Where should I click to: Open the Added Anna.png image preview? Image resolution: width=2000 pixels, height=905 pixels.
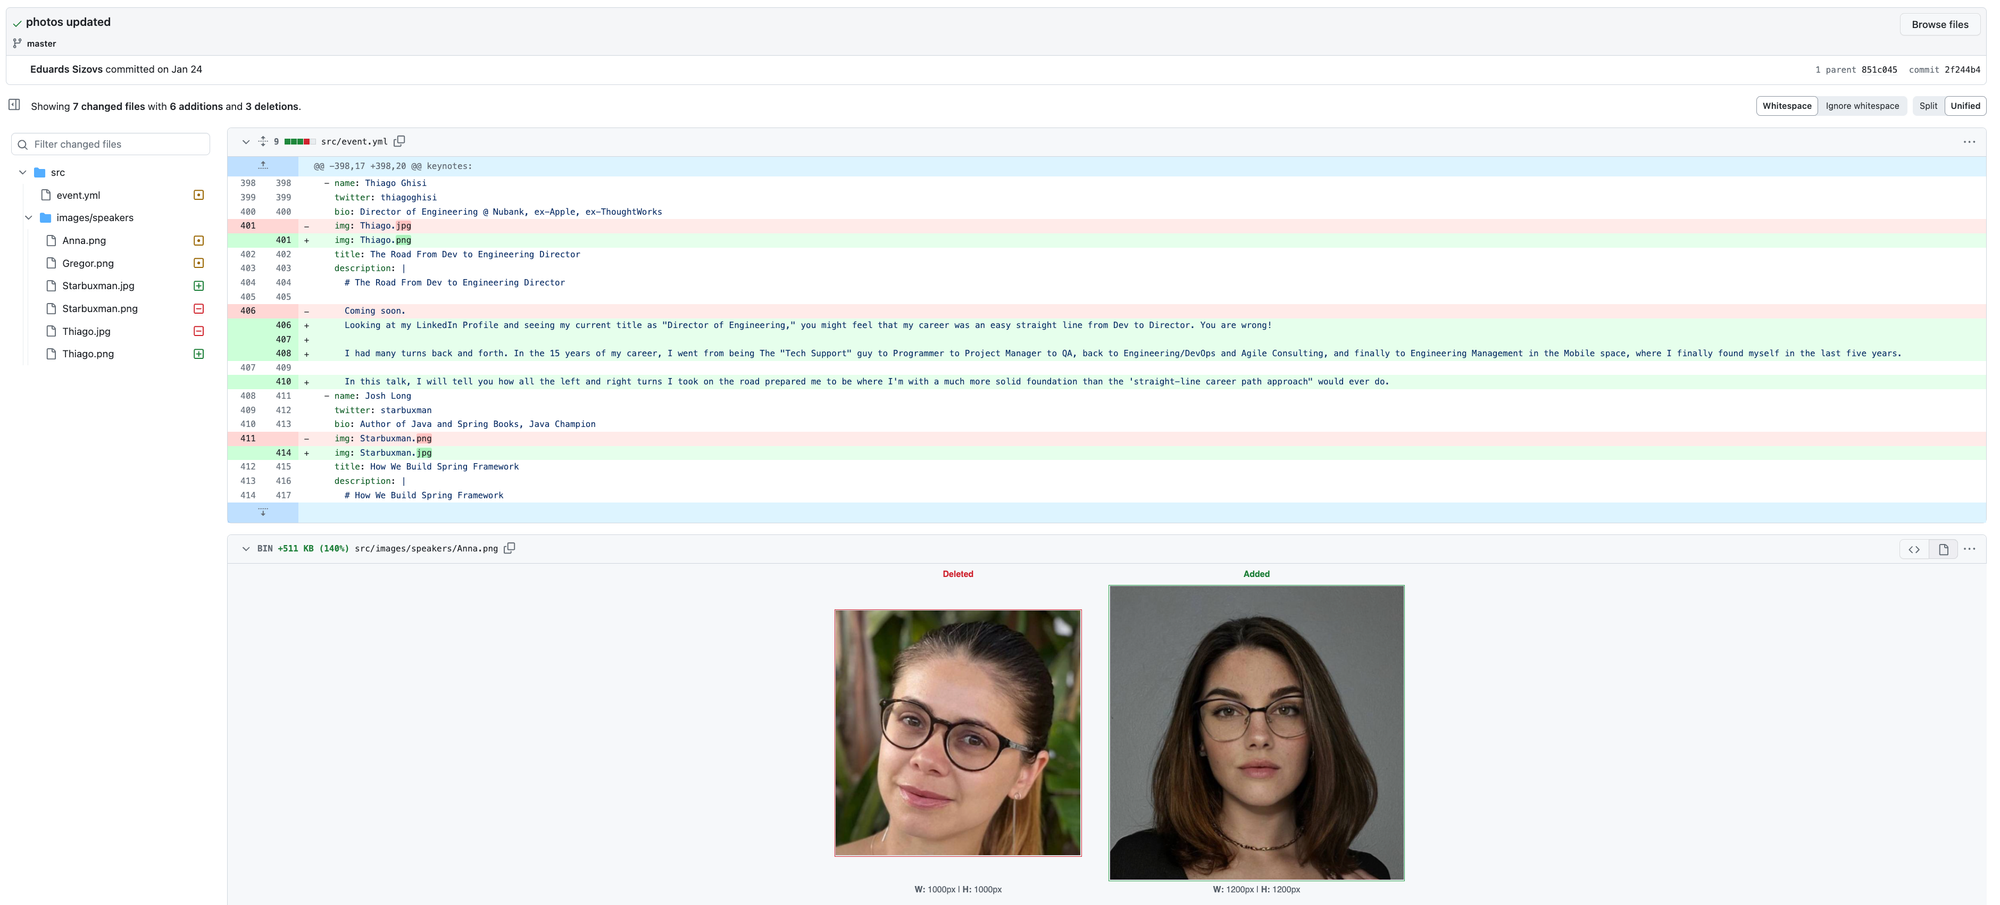coord(1257,733)
